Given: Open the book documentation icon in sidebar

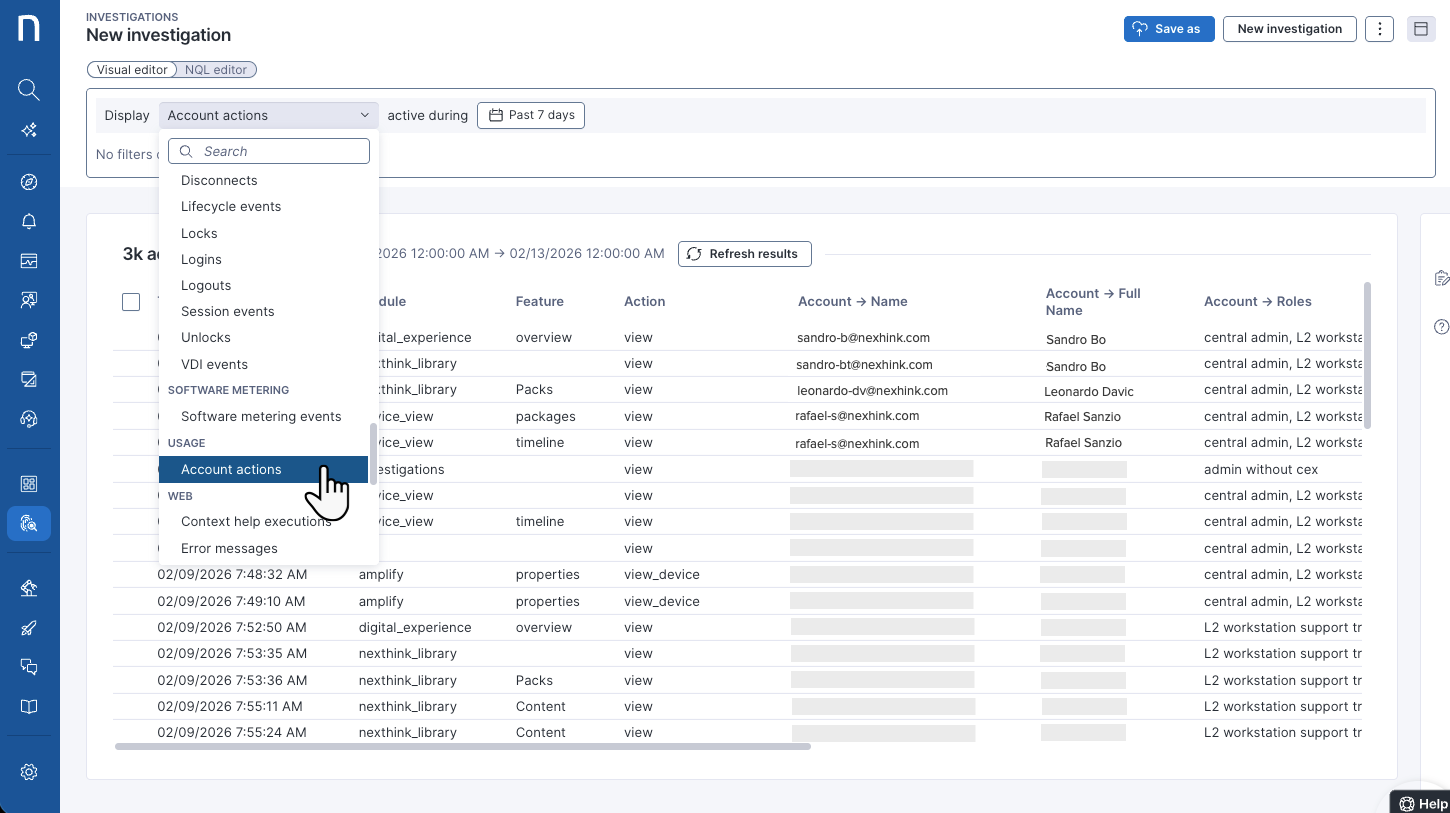Looking at the screenshot, I should pos(29,707).
